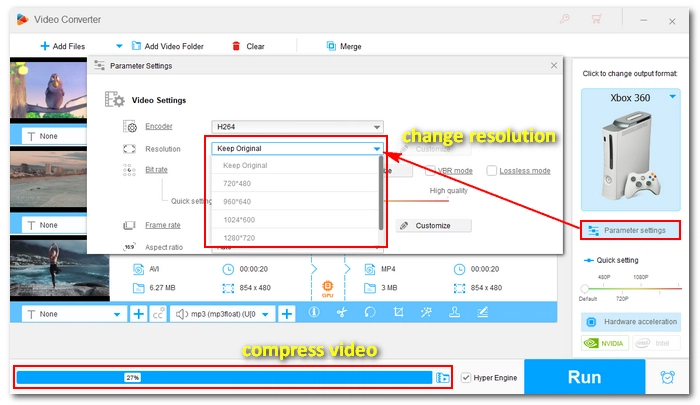700x405 pixels.
Task: Select NVIDIA acceleration option
Action: pos(605,343)
